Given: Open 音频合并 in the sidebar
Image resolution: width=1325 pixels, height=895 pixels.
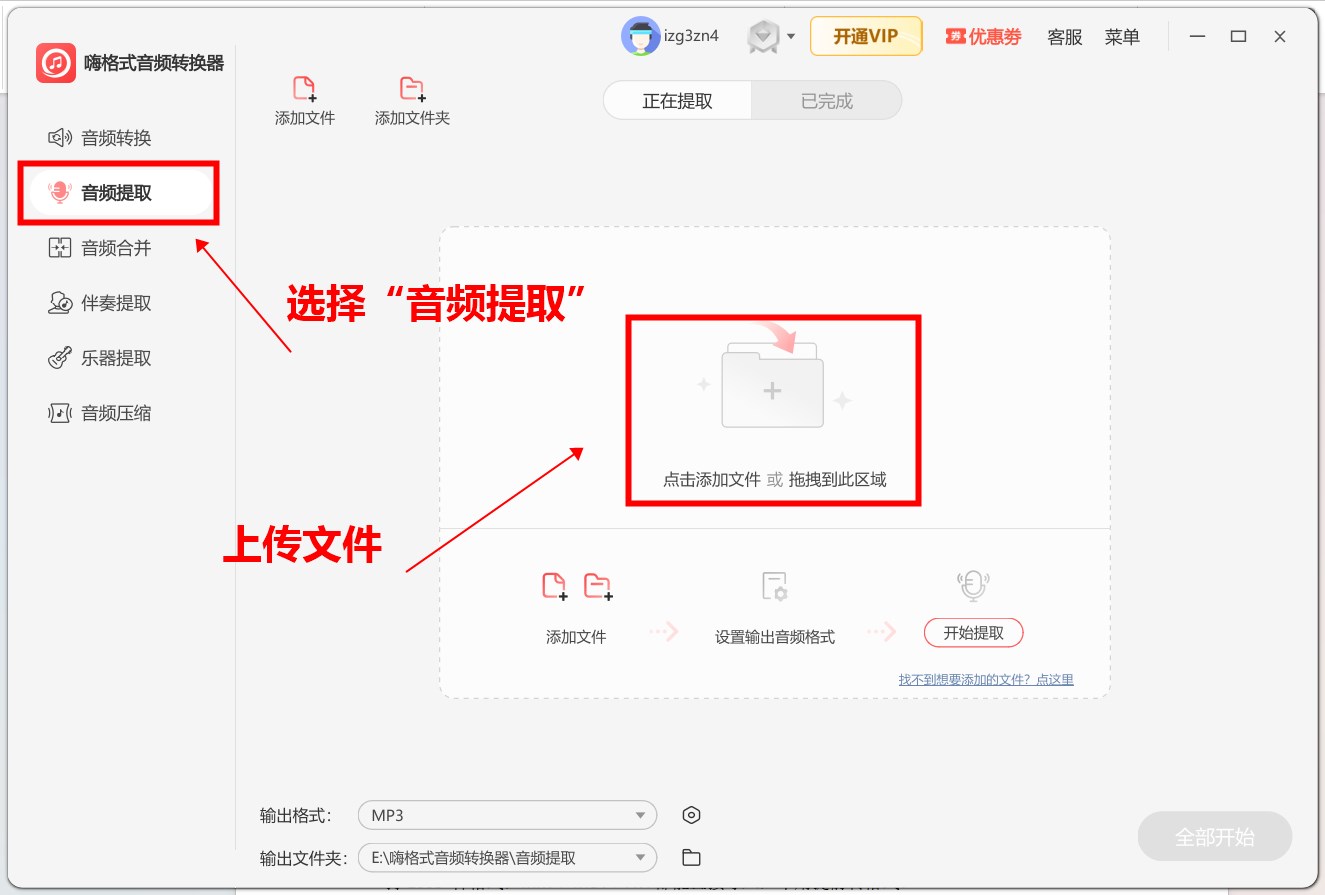Looking at the screenshot, I should coord(100,248).
